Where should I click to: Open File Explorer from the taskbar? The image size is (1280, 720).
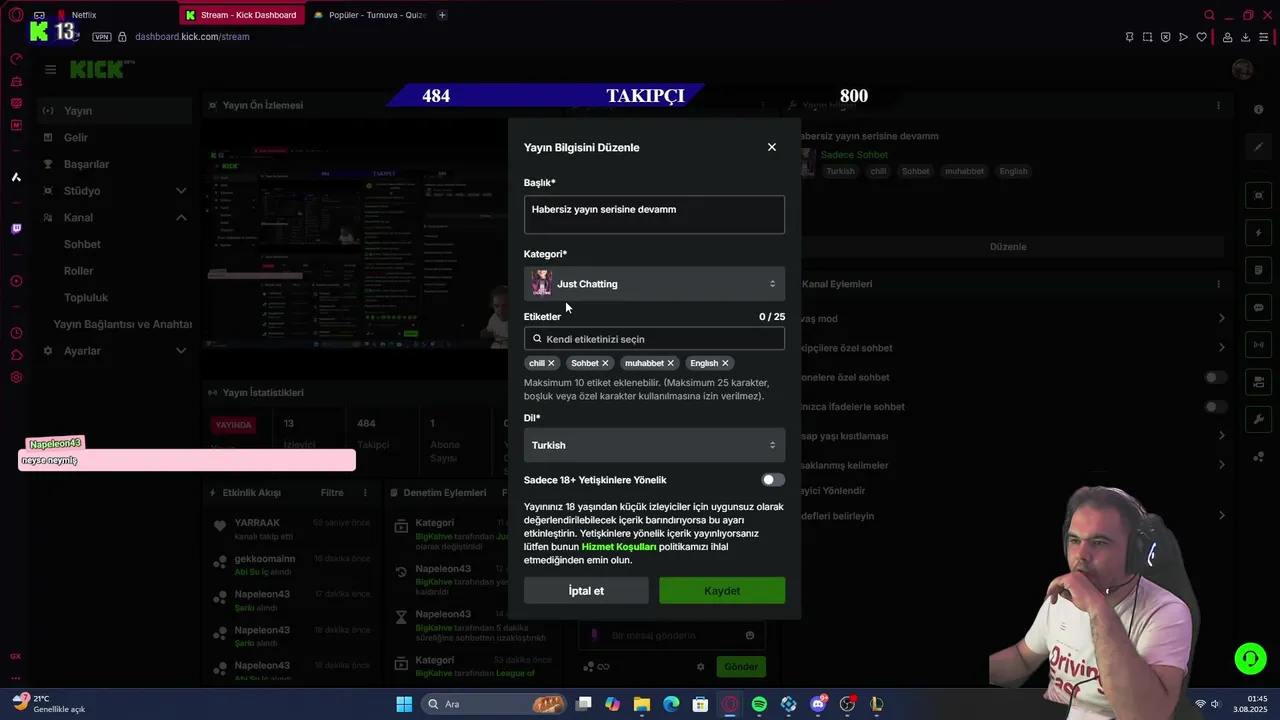642,704
